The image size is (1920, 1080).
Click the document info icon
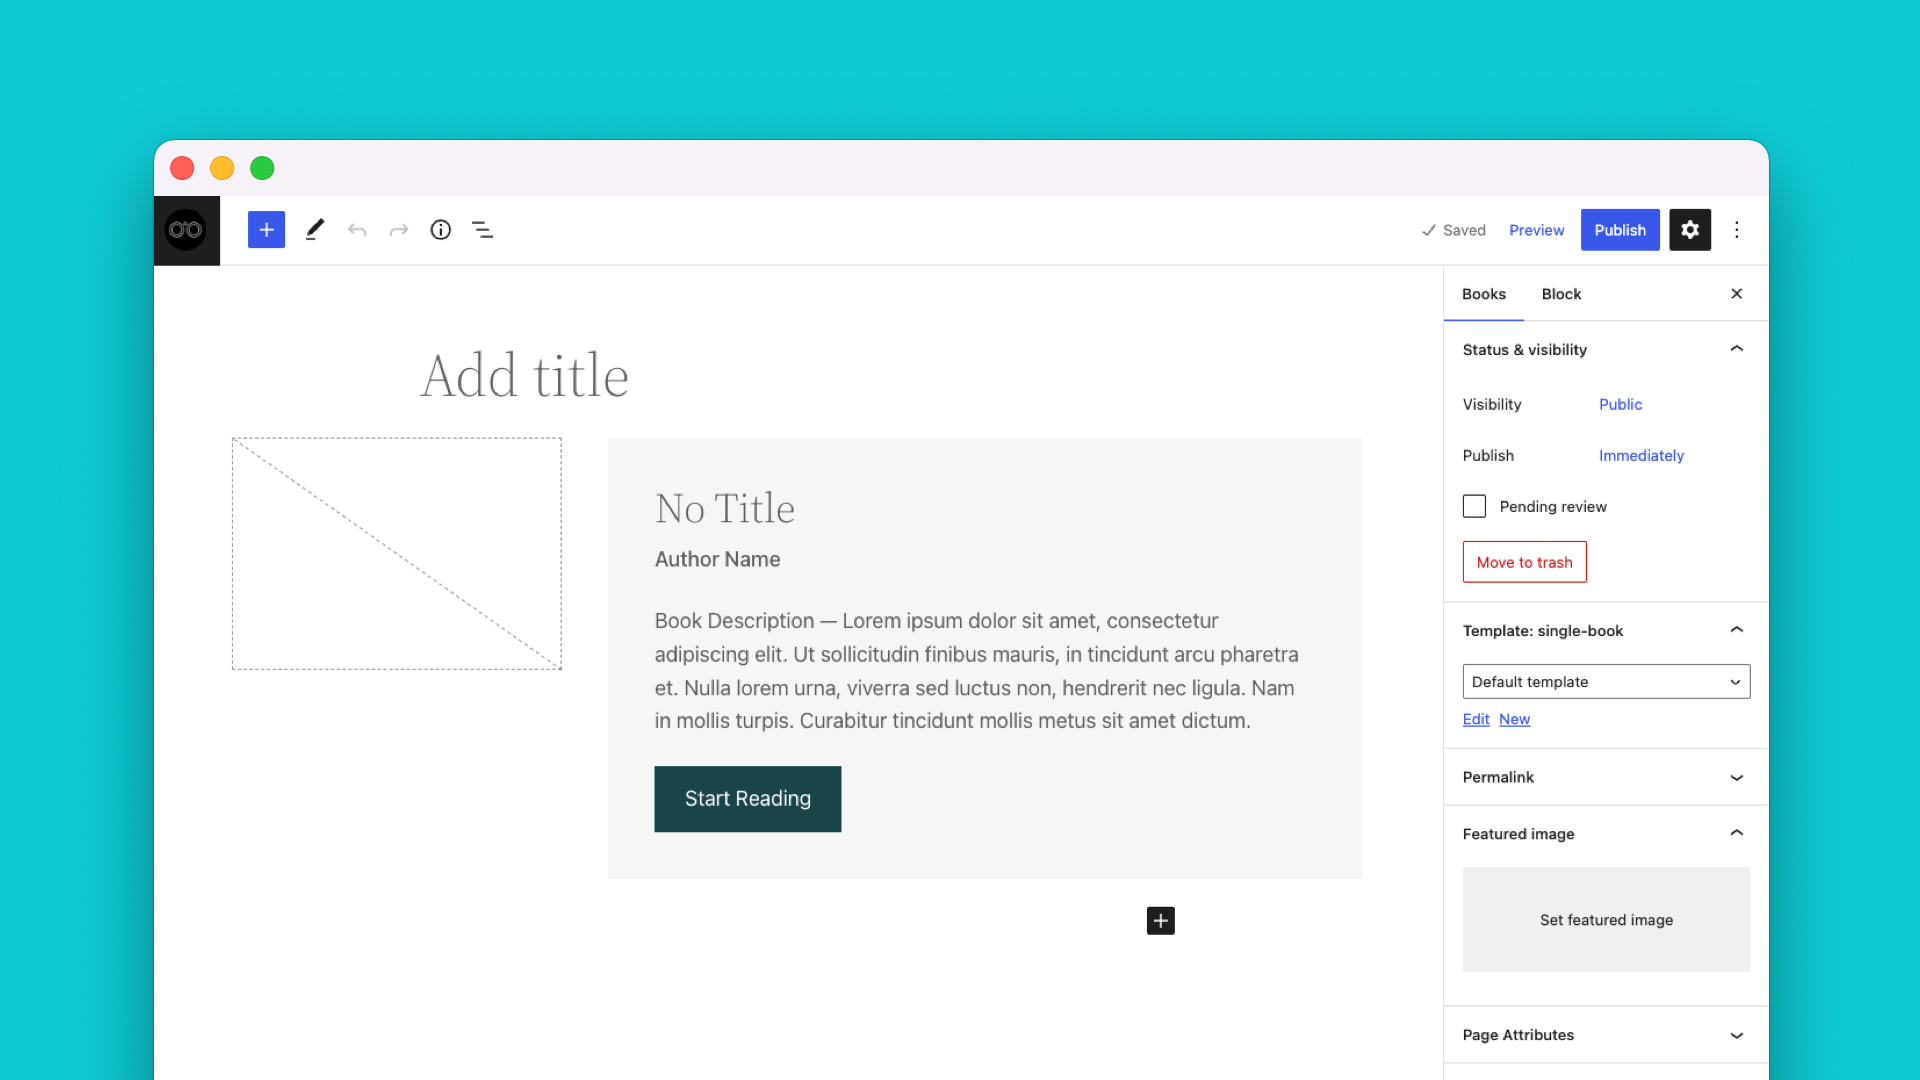440,229
